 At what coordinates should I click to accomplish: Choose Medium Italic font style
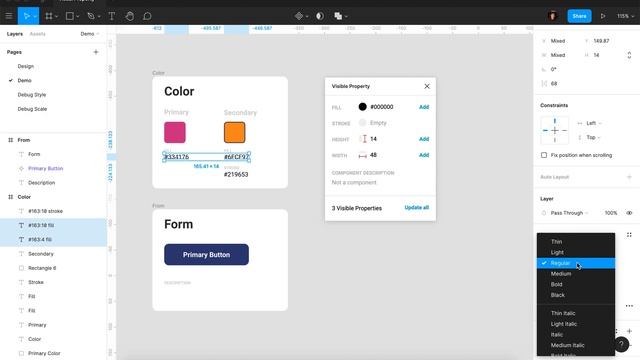[576, 345]
